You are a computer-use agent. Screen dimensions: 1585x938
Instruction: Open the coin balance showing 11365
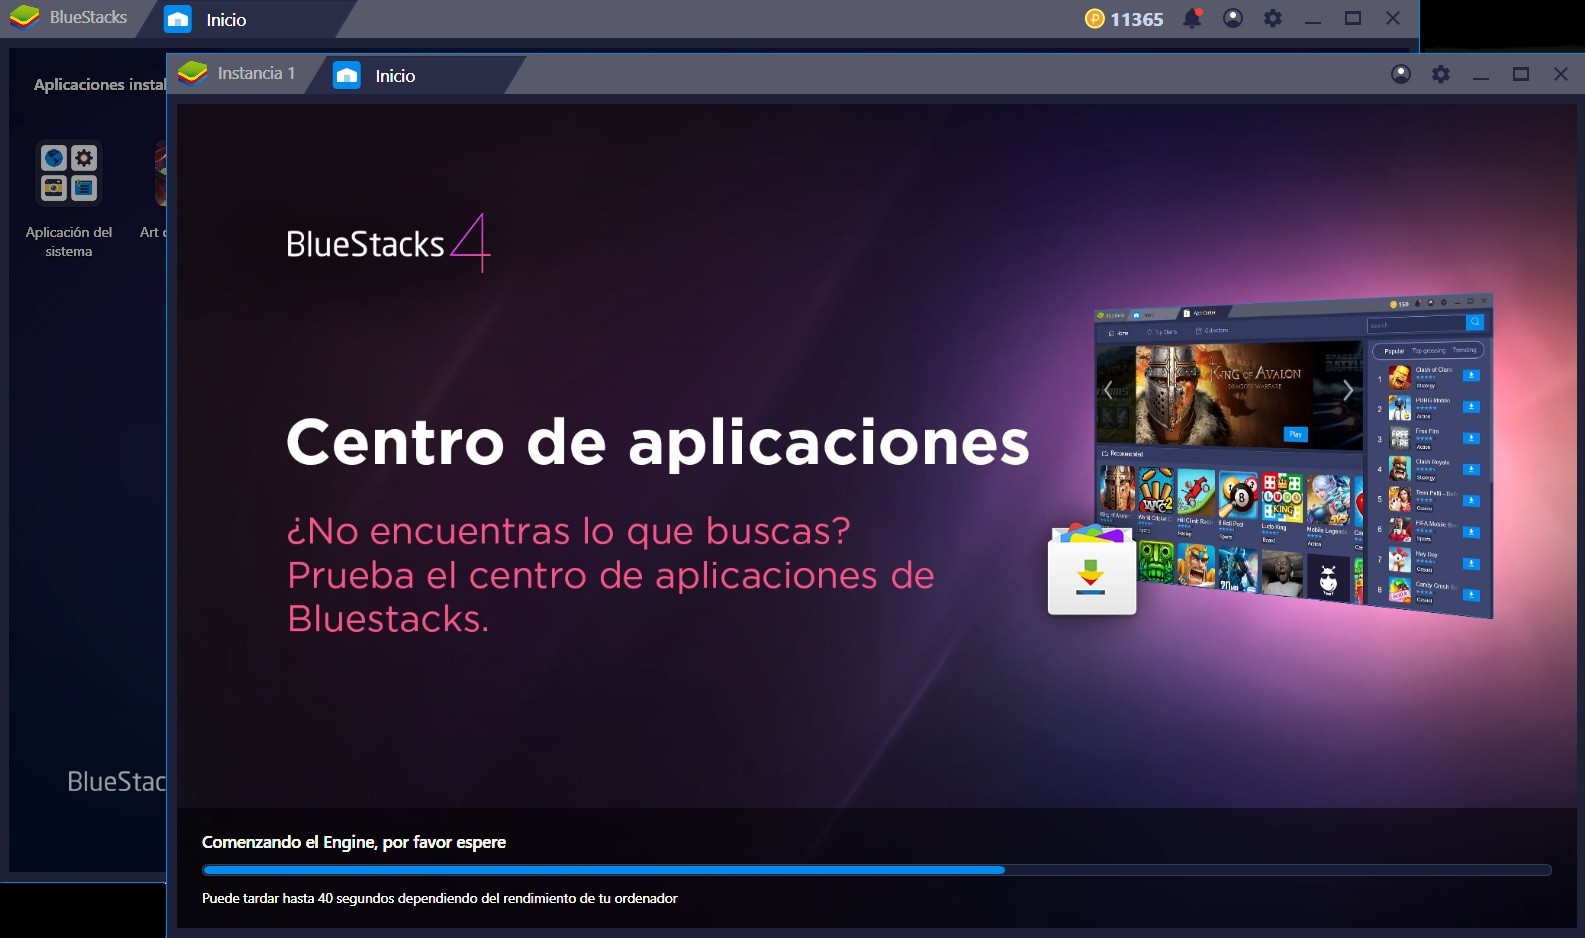tap(1124, 19)
